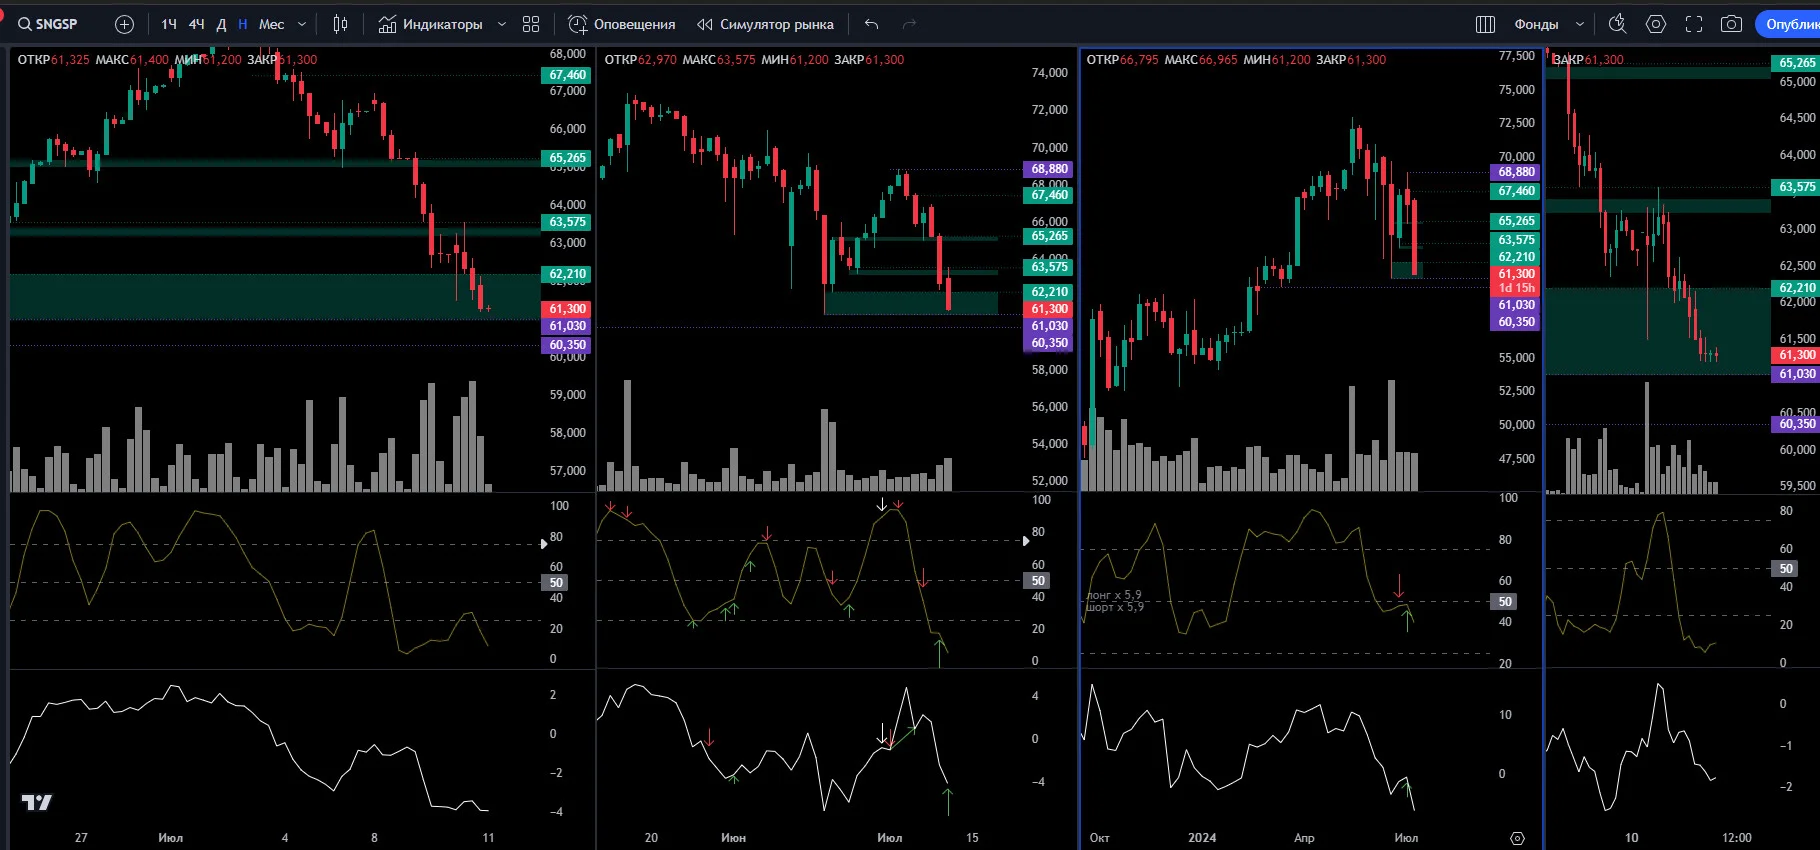Undo the last chart action

pyautogui.click(x=872, y=24)
